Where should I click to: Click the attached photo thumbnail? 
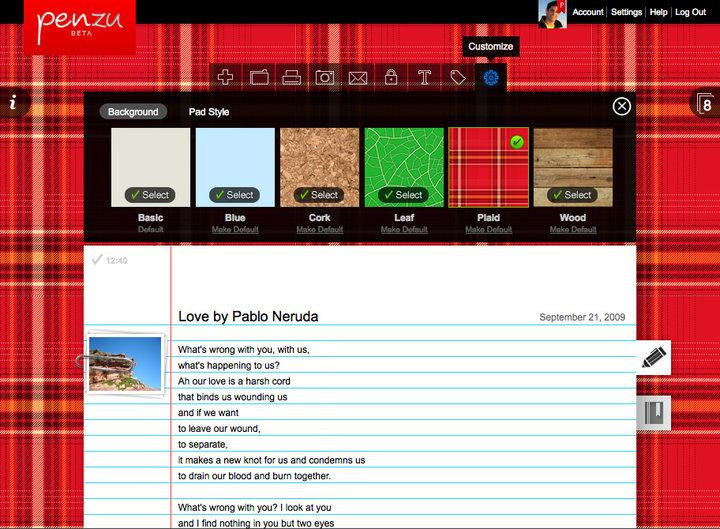[x=126, y=363]
